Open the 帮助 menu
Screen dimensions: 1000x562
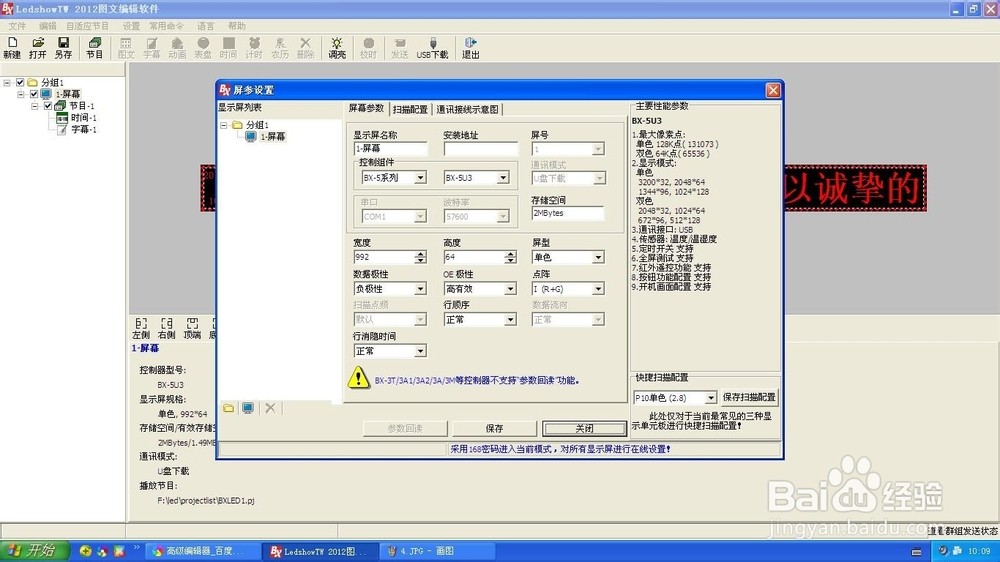(237, 26)
